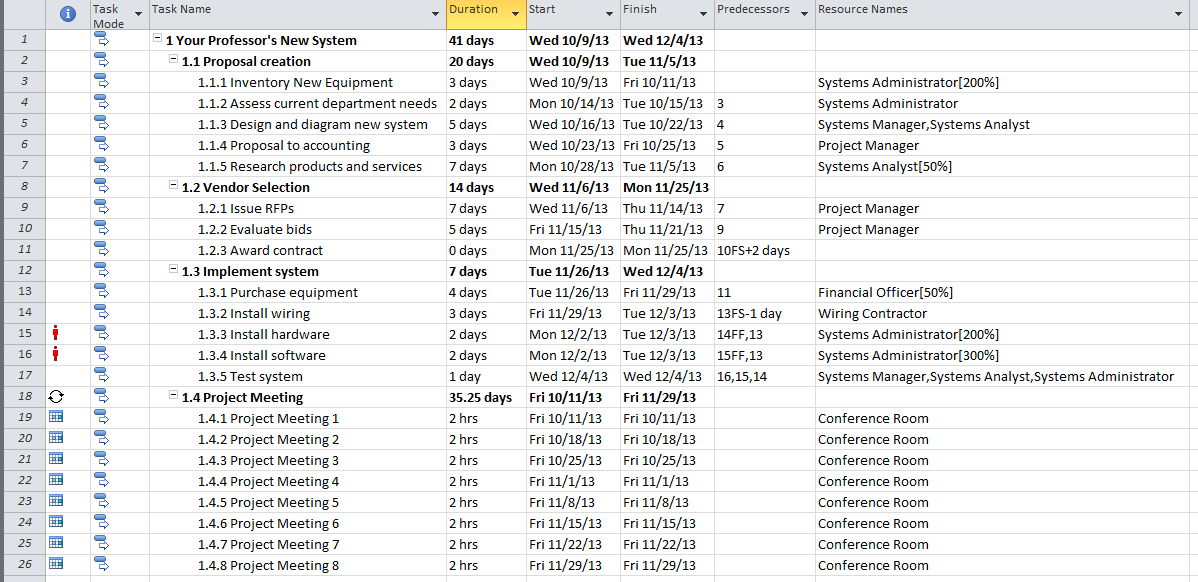
Task: Click the calendar icon beside Project Meeting 5
Action: tap(56, 502)
